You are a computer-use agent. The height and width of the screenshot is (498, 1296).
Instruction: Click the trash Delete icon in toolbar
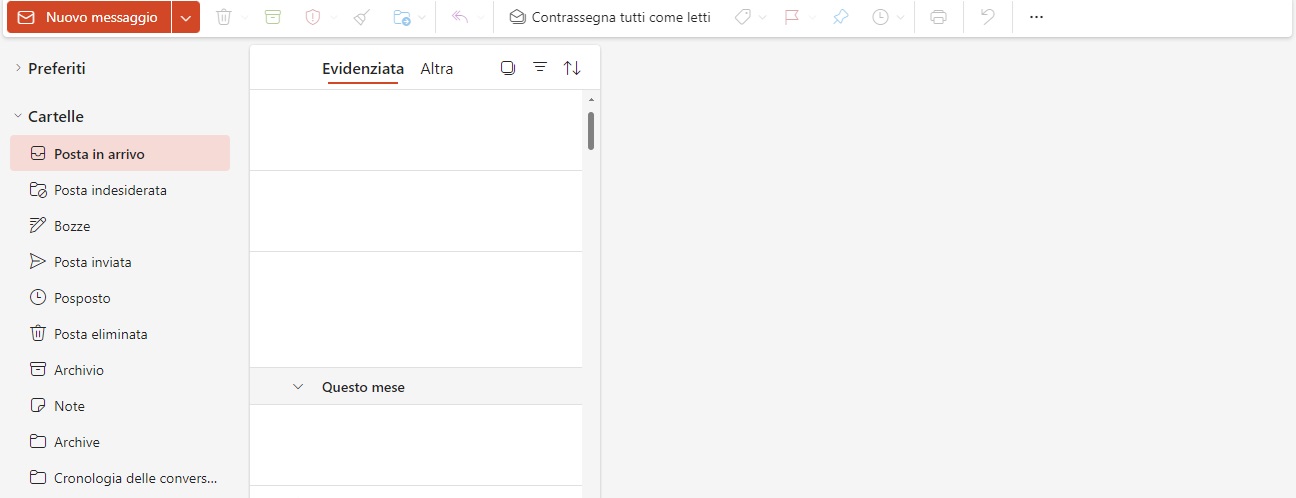(224, 17)
